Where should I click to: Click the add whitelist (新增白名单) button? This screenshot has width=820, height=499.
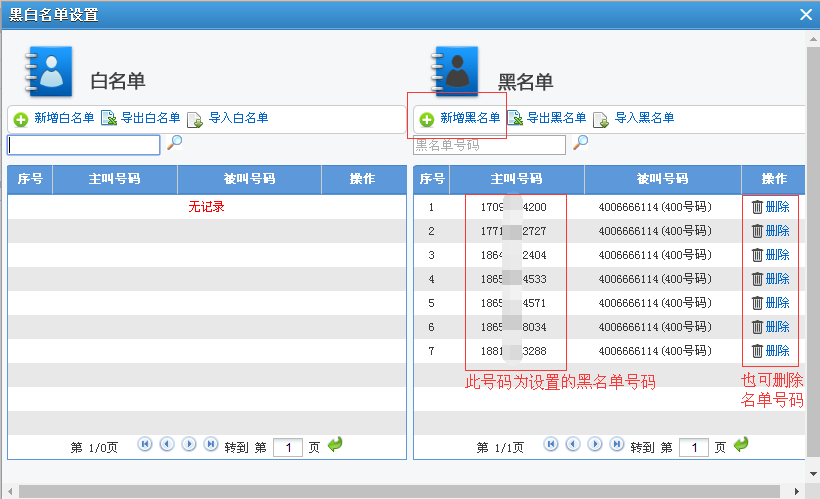[55, 118]
